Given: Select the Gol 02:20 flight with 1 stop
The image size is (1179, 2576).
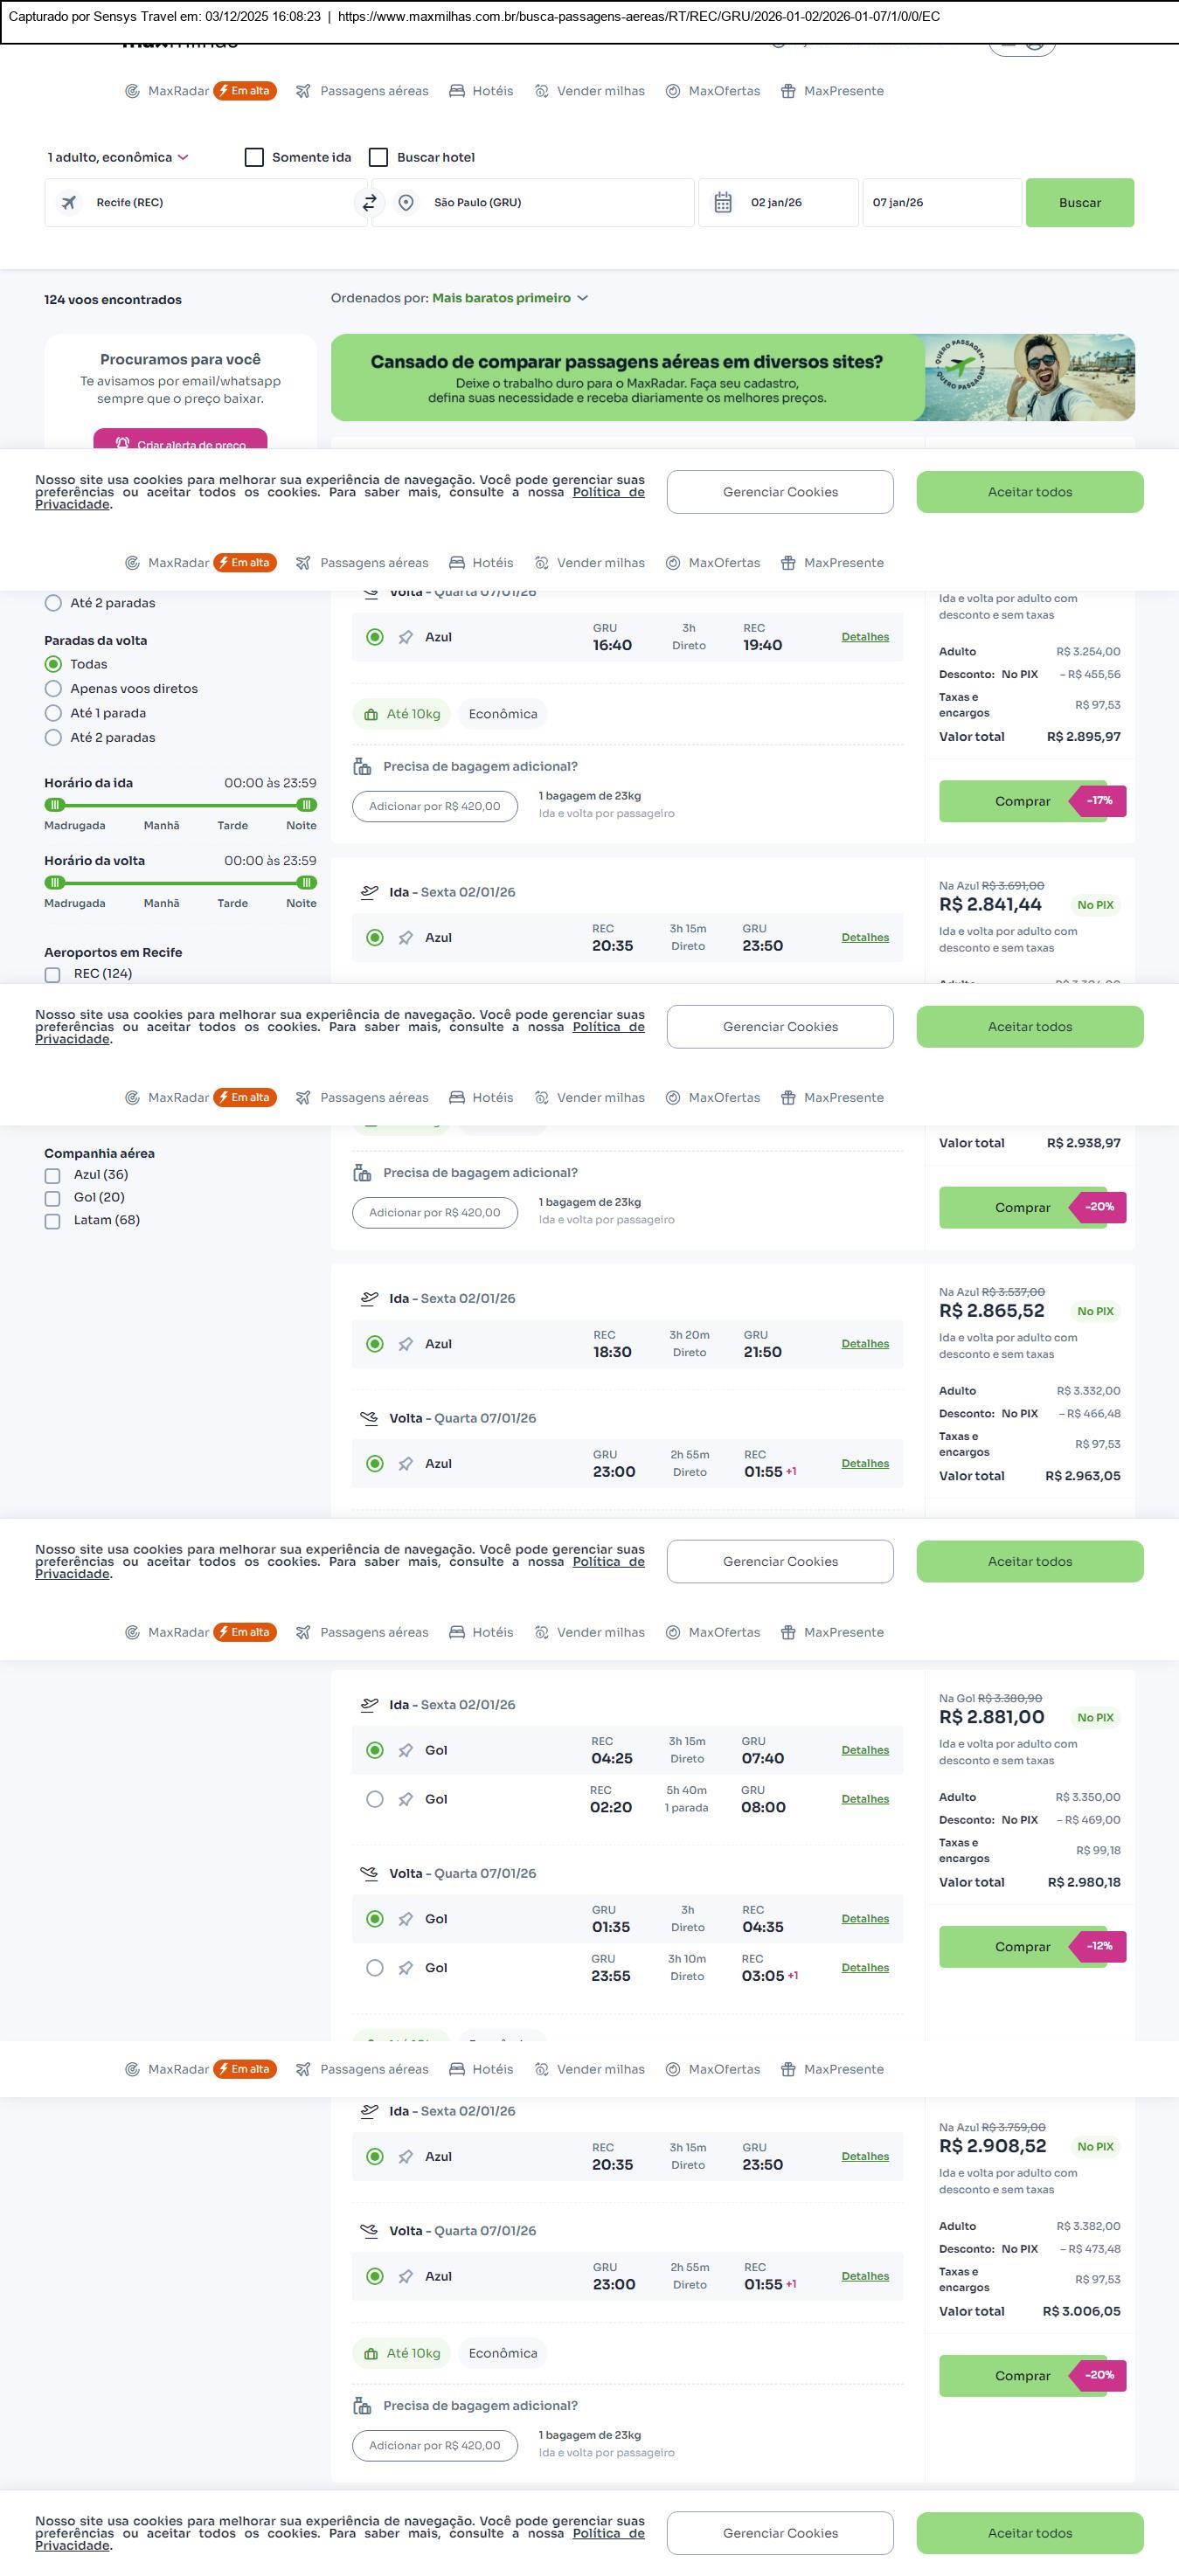Looking at the screenshot, I should (x=375, y=1799).
